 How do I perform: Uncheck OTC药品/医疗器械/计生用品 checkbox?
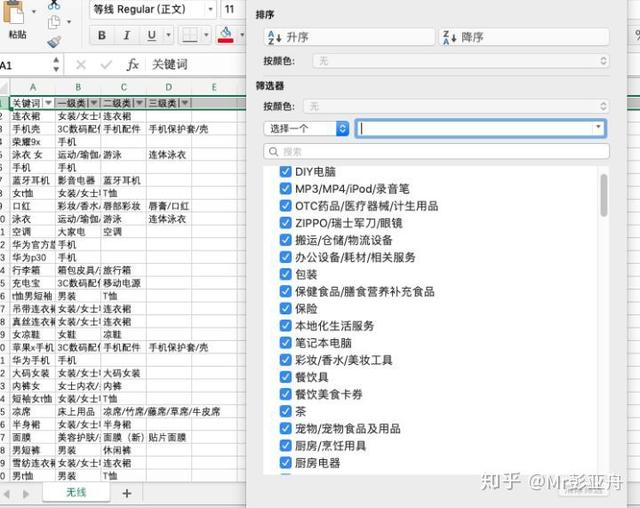pos(285,206)
